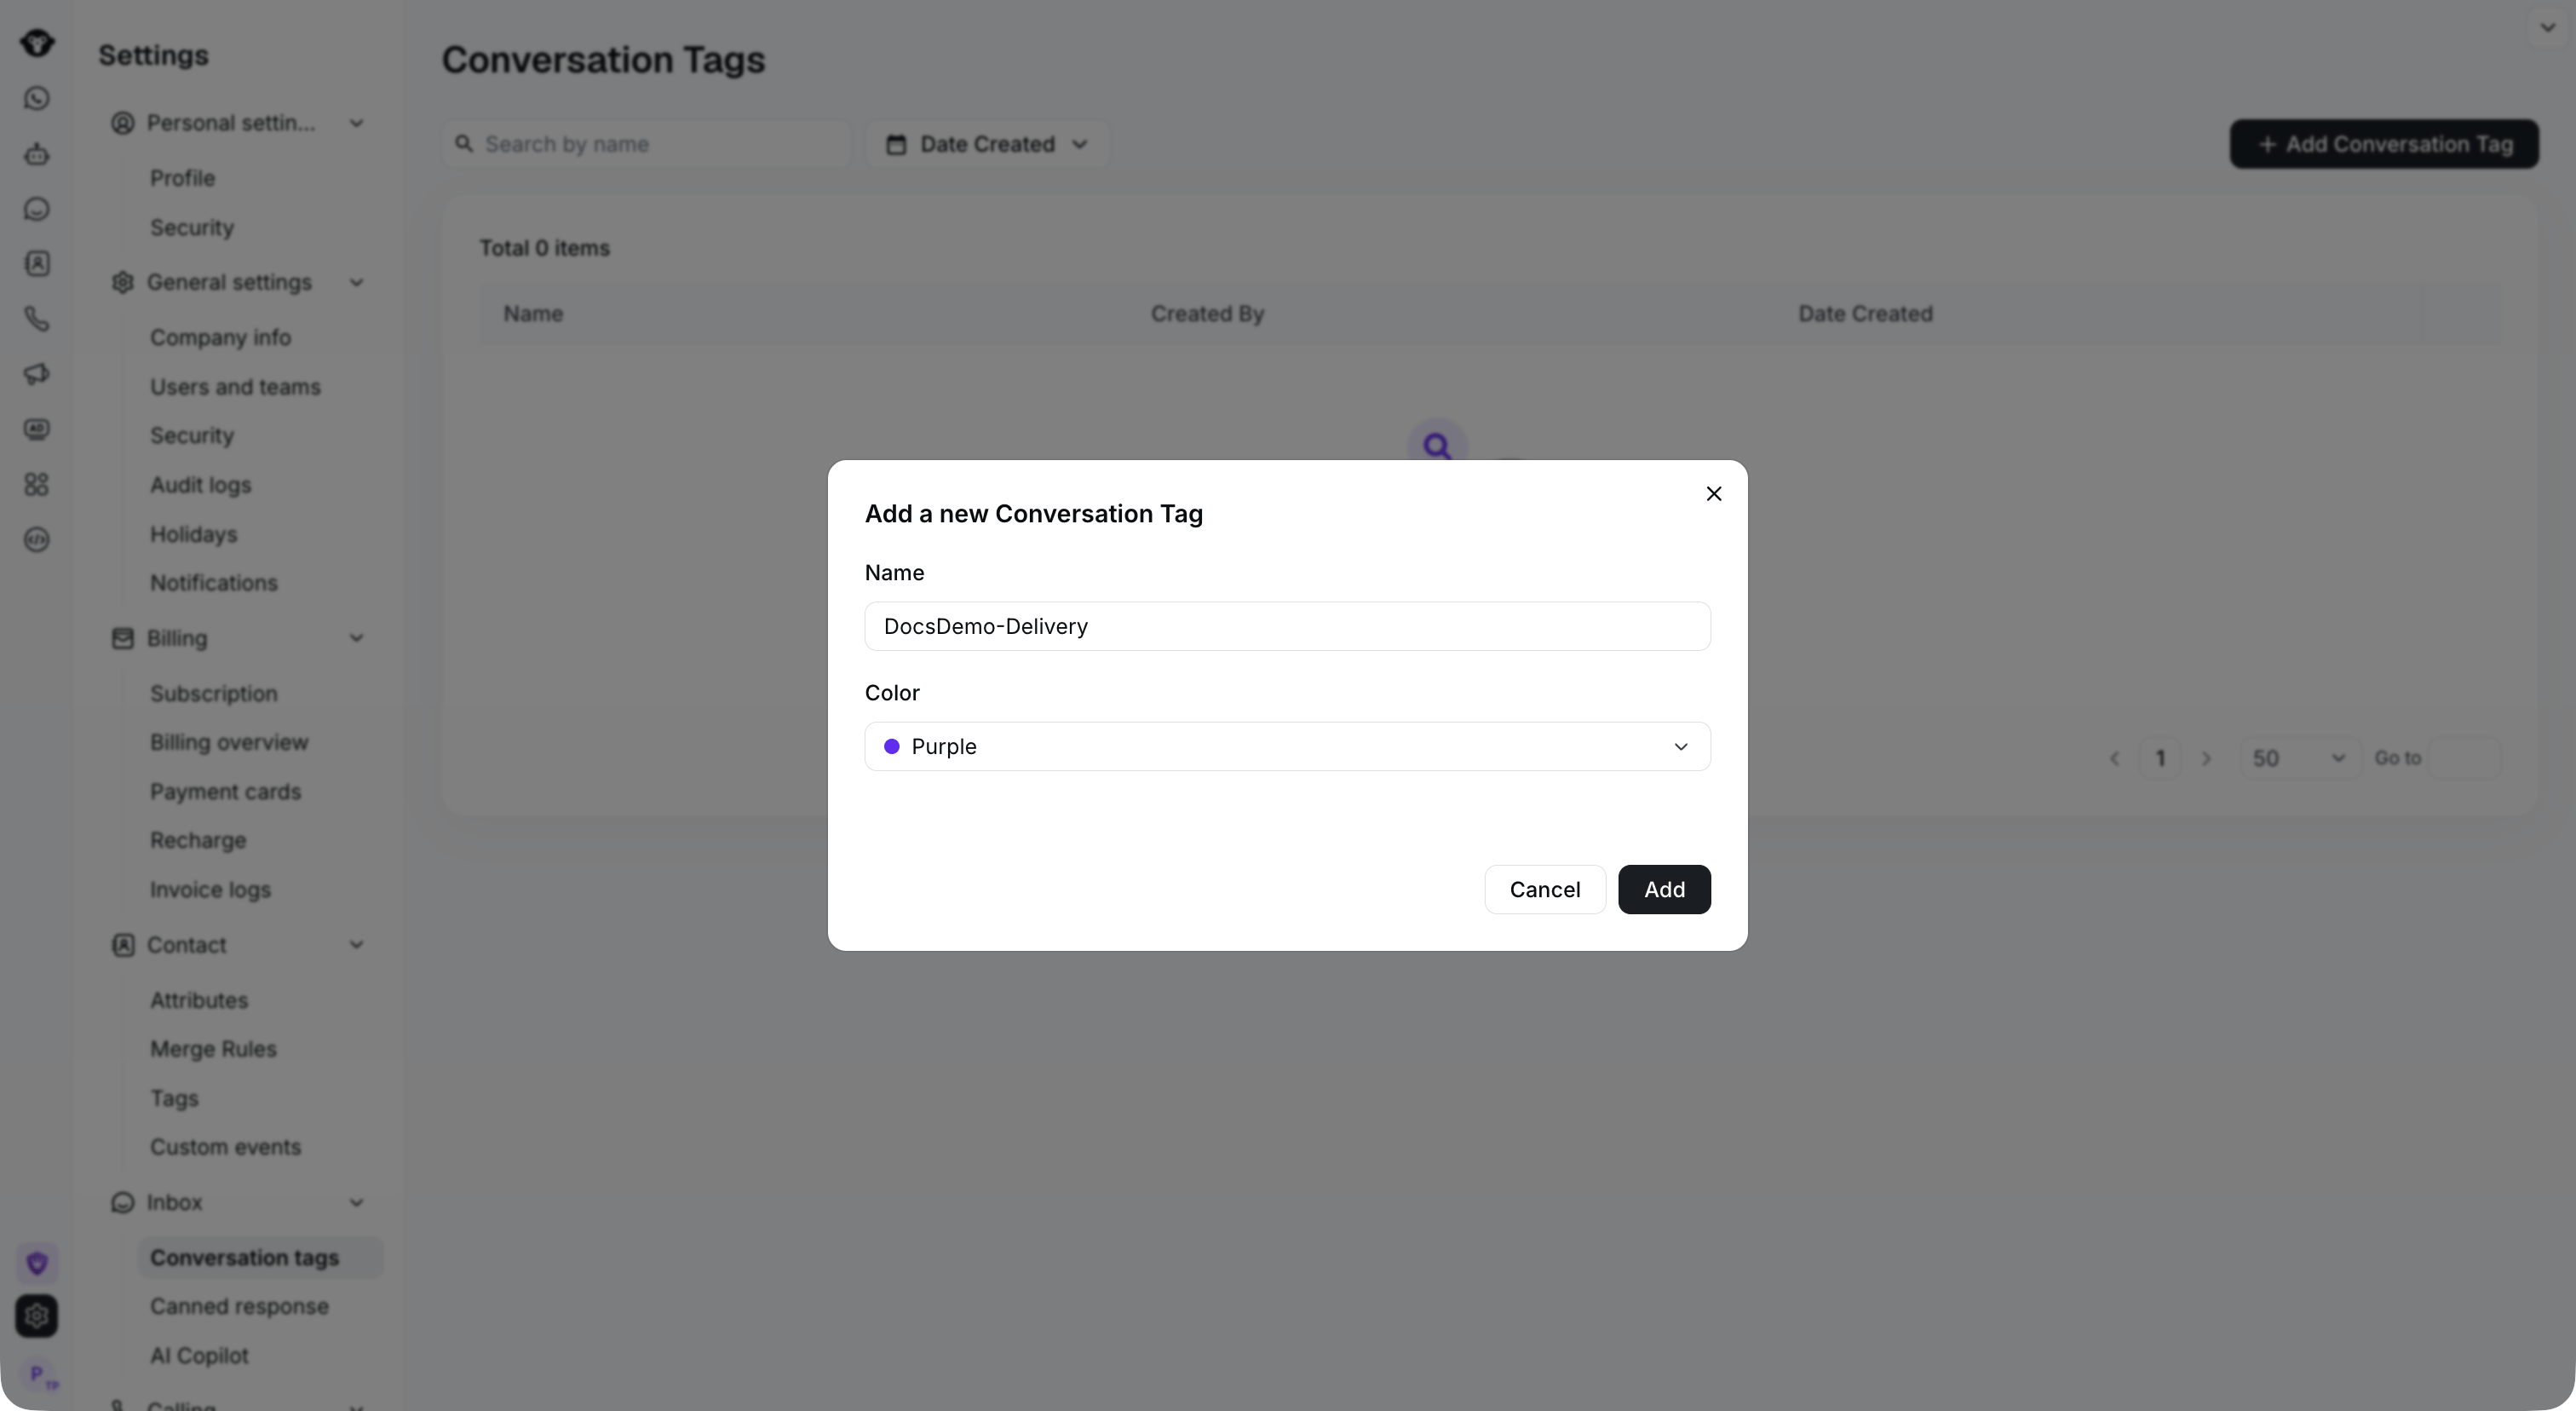The width and height of the screenshot is (2576, 1411).
Task: Click the Name input field with DocsDemo-Delivery
Action: 1287,626
